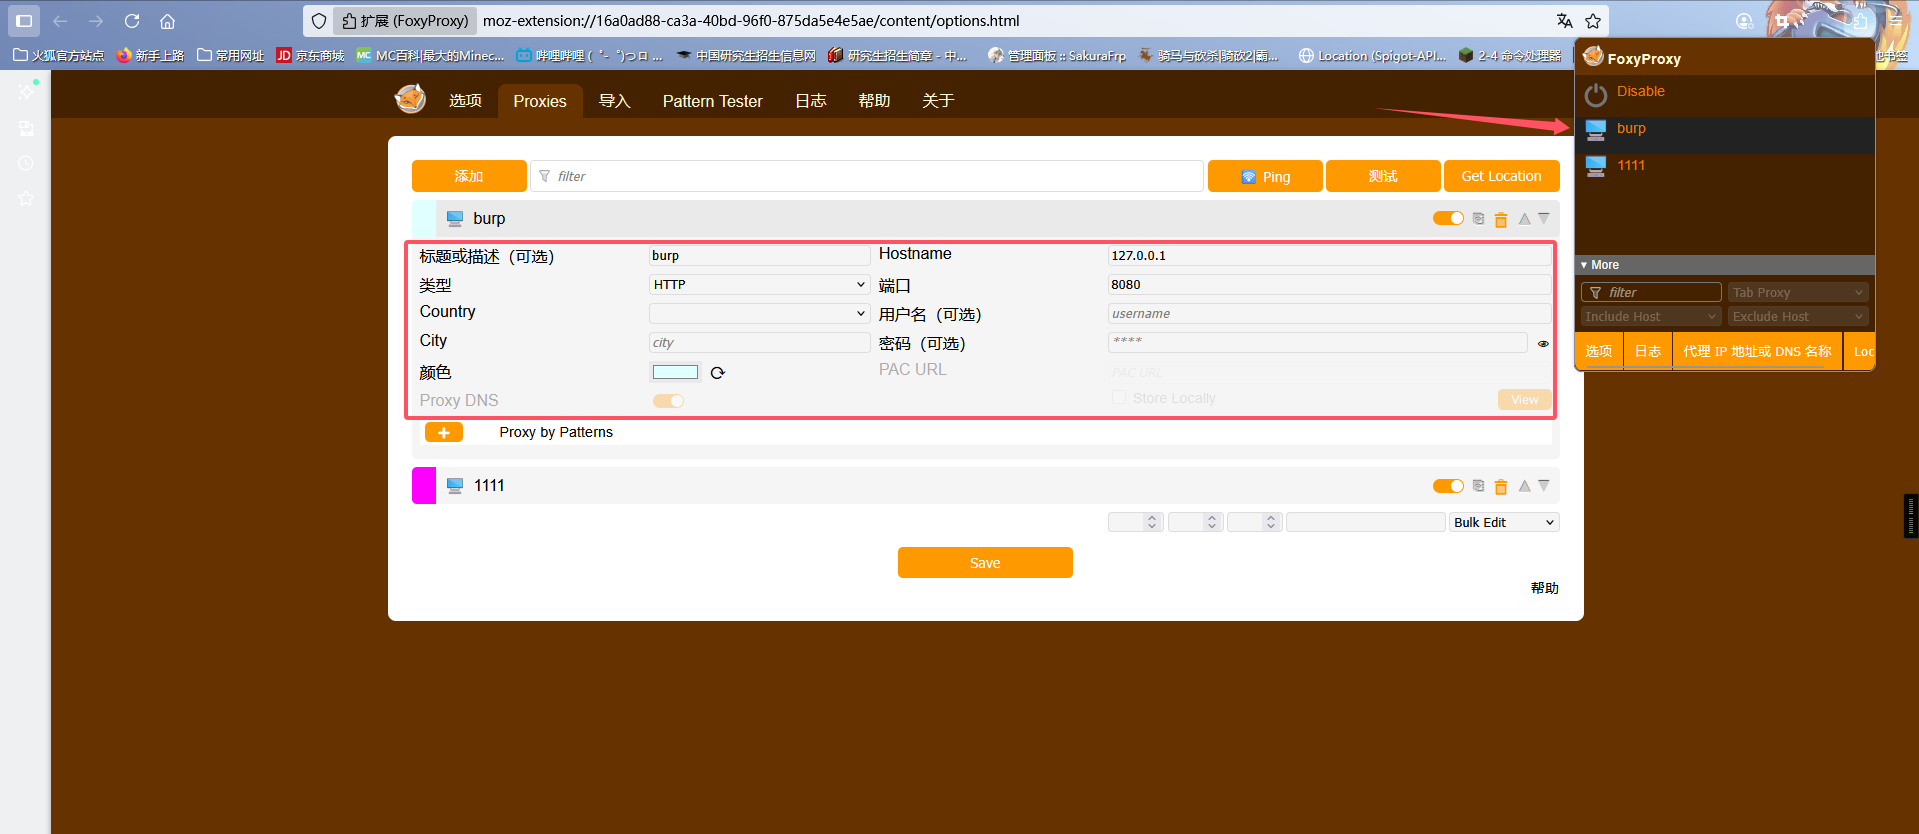The width and height of the screenshot is (1919, 834).
Task: Delete the 1111 proxy with trash icon
Action: click(x=1500, y=487)
